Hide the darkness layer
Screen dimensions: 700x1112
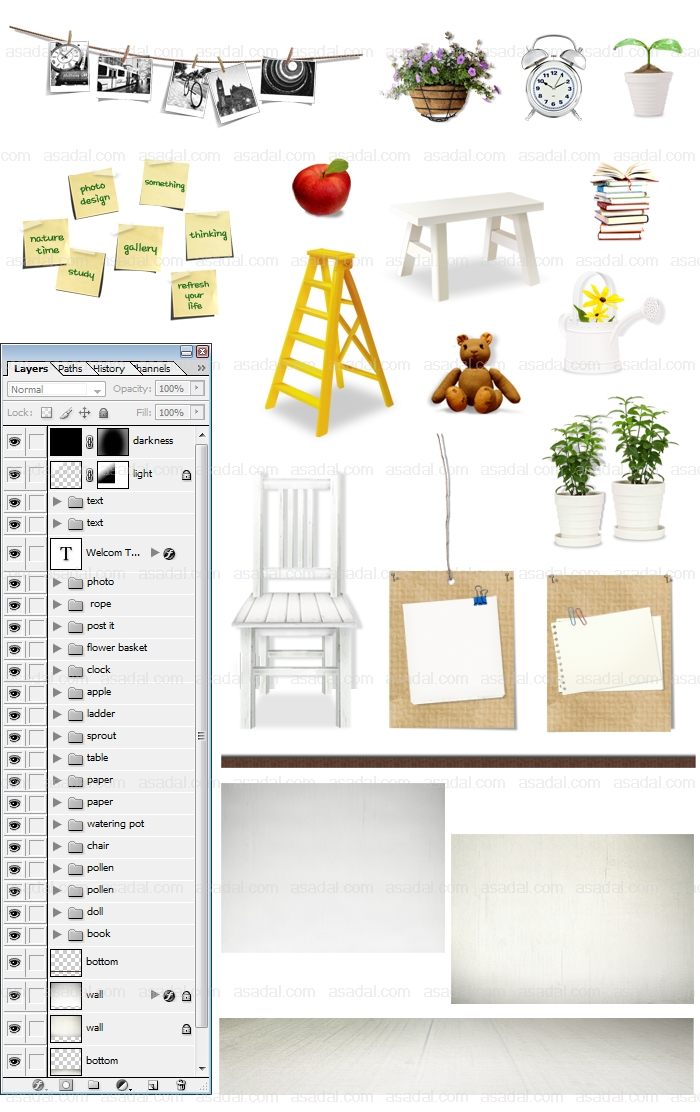[14, 441]
